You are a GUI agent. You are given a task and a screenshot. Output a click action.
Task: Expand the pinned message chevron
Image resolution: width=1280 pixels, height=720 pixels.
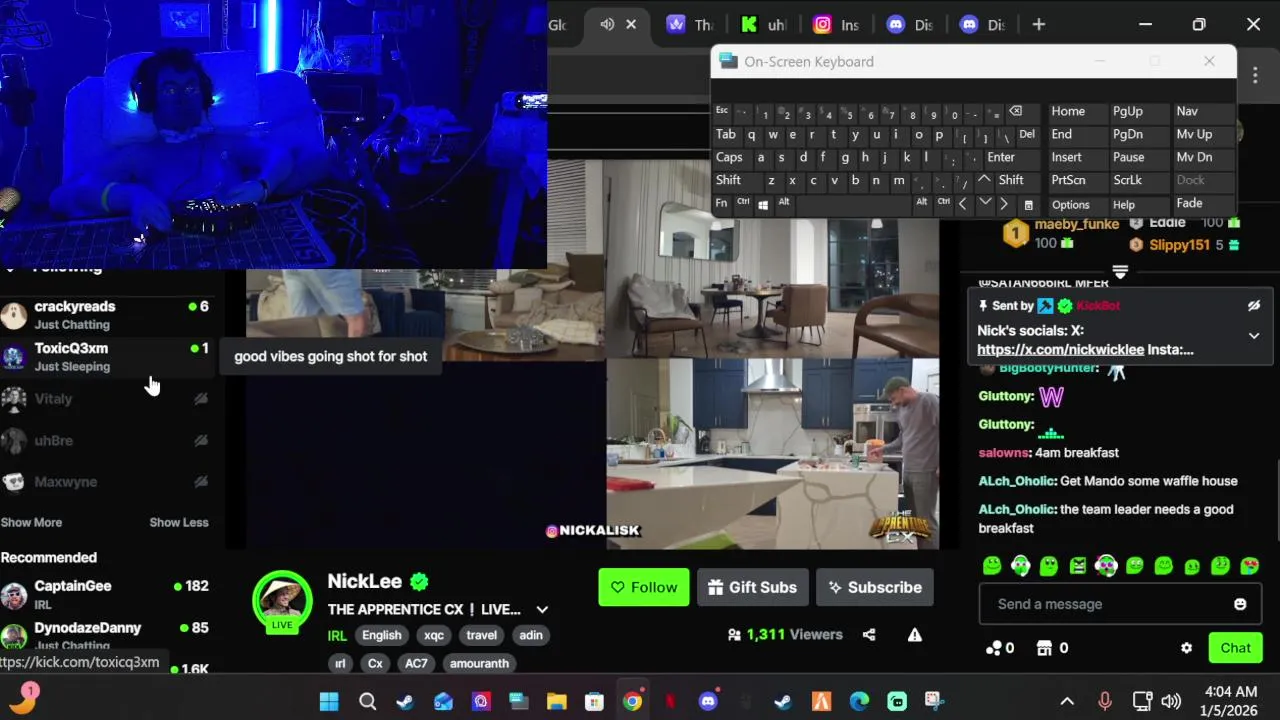pyautogui.click(x=1254, y=336)
